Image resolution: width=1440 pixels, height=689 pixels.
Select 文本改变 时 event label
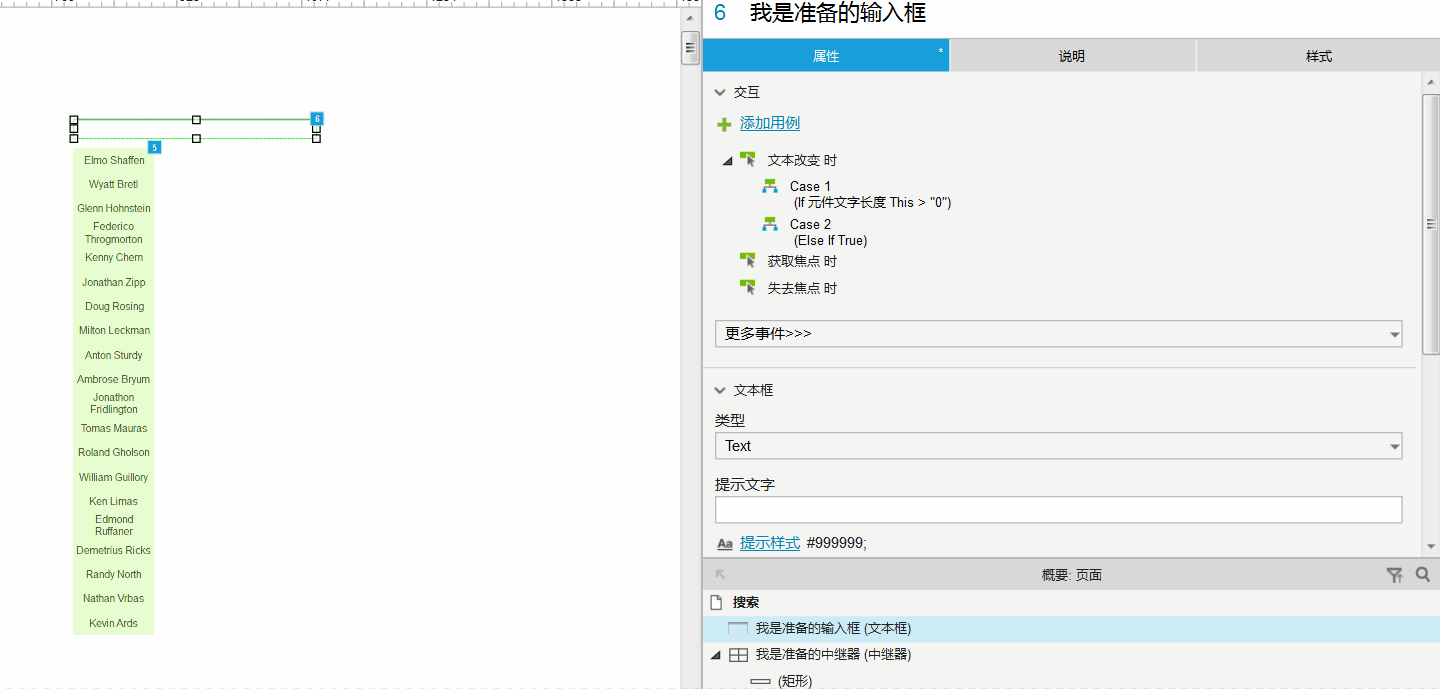(802, 160)
